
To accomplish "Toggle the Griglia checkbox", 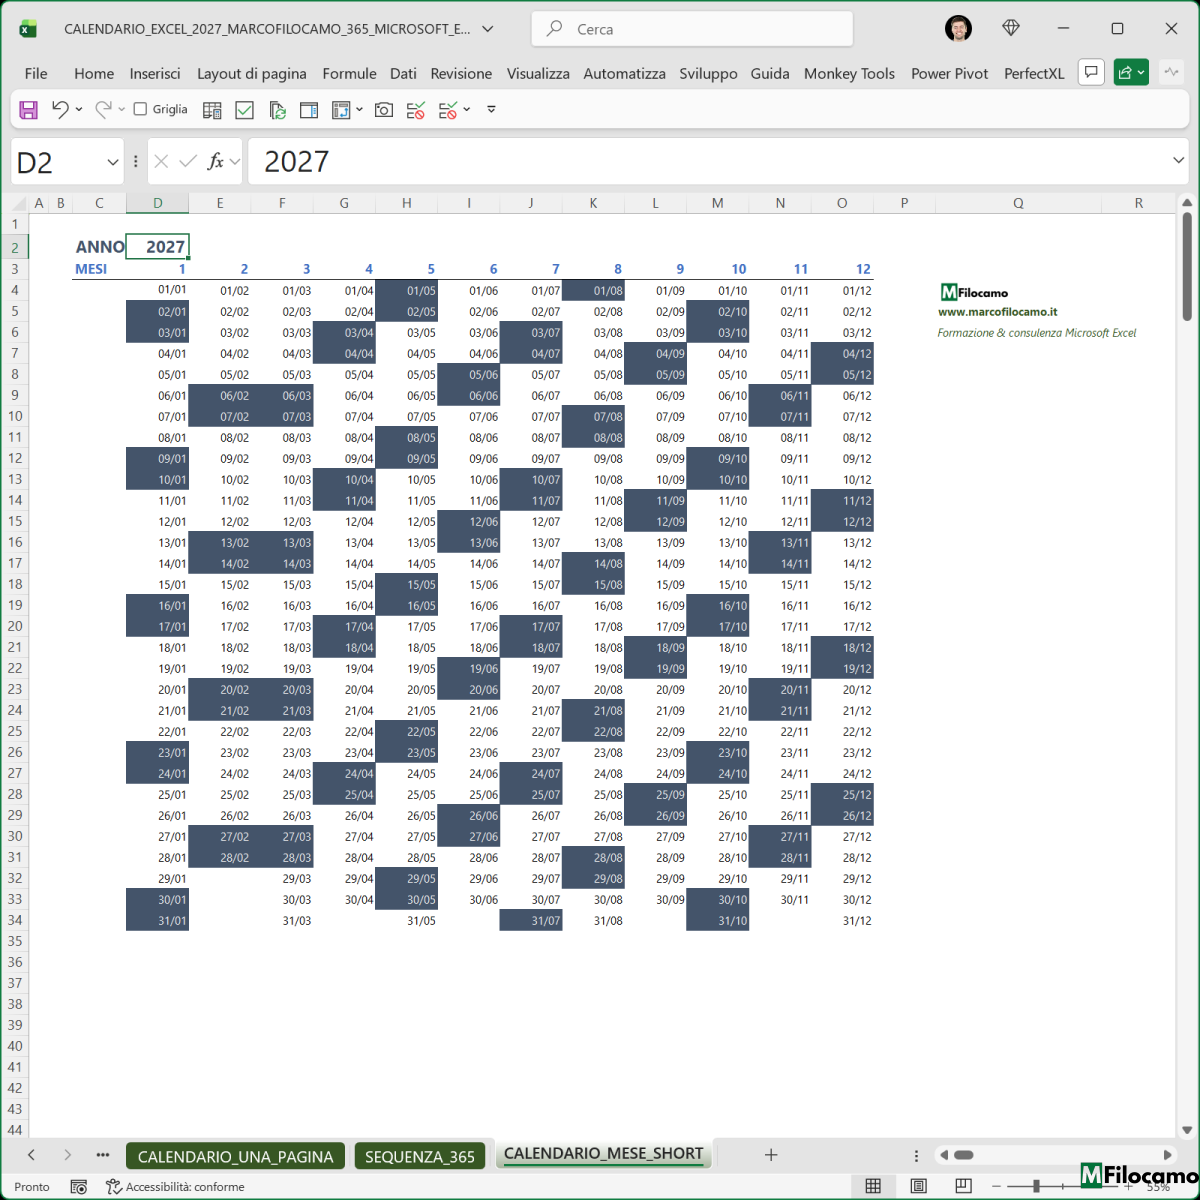I will 140,109.
